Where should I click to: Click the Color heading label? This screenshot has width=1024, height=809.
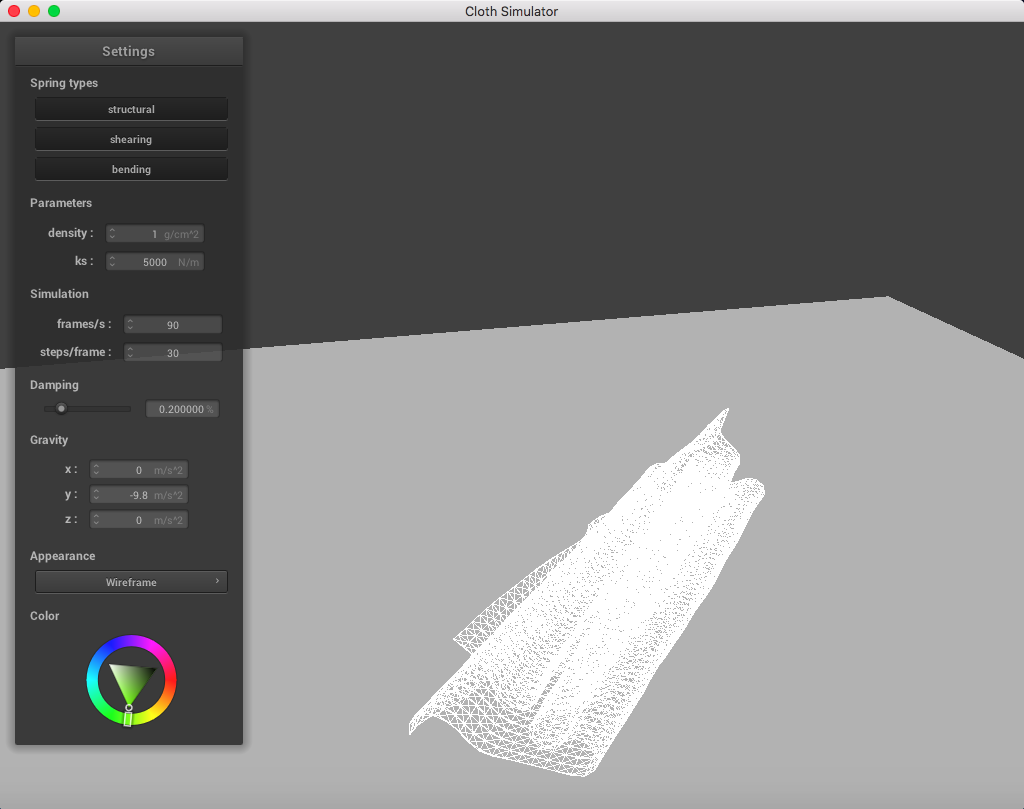coord(44,616)
